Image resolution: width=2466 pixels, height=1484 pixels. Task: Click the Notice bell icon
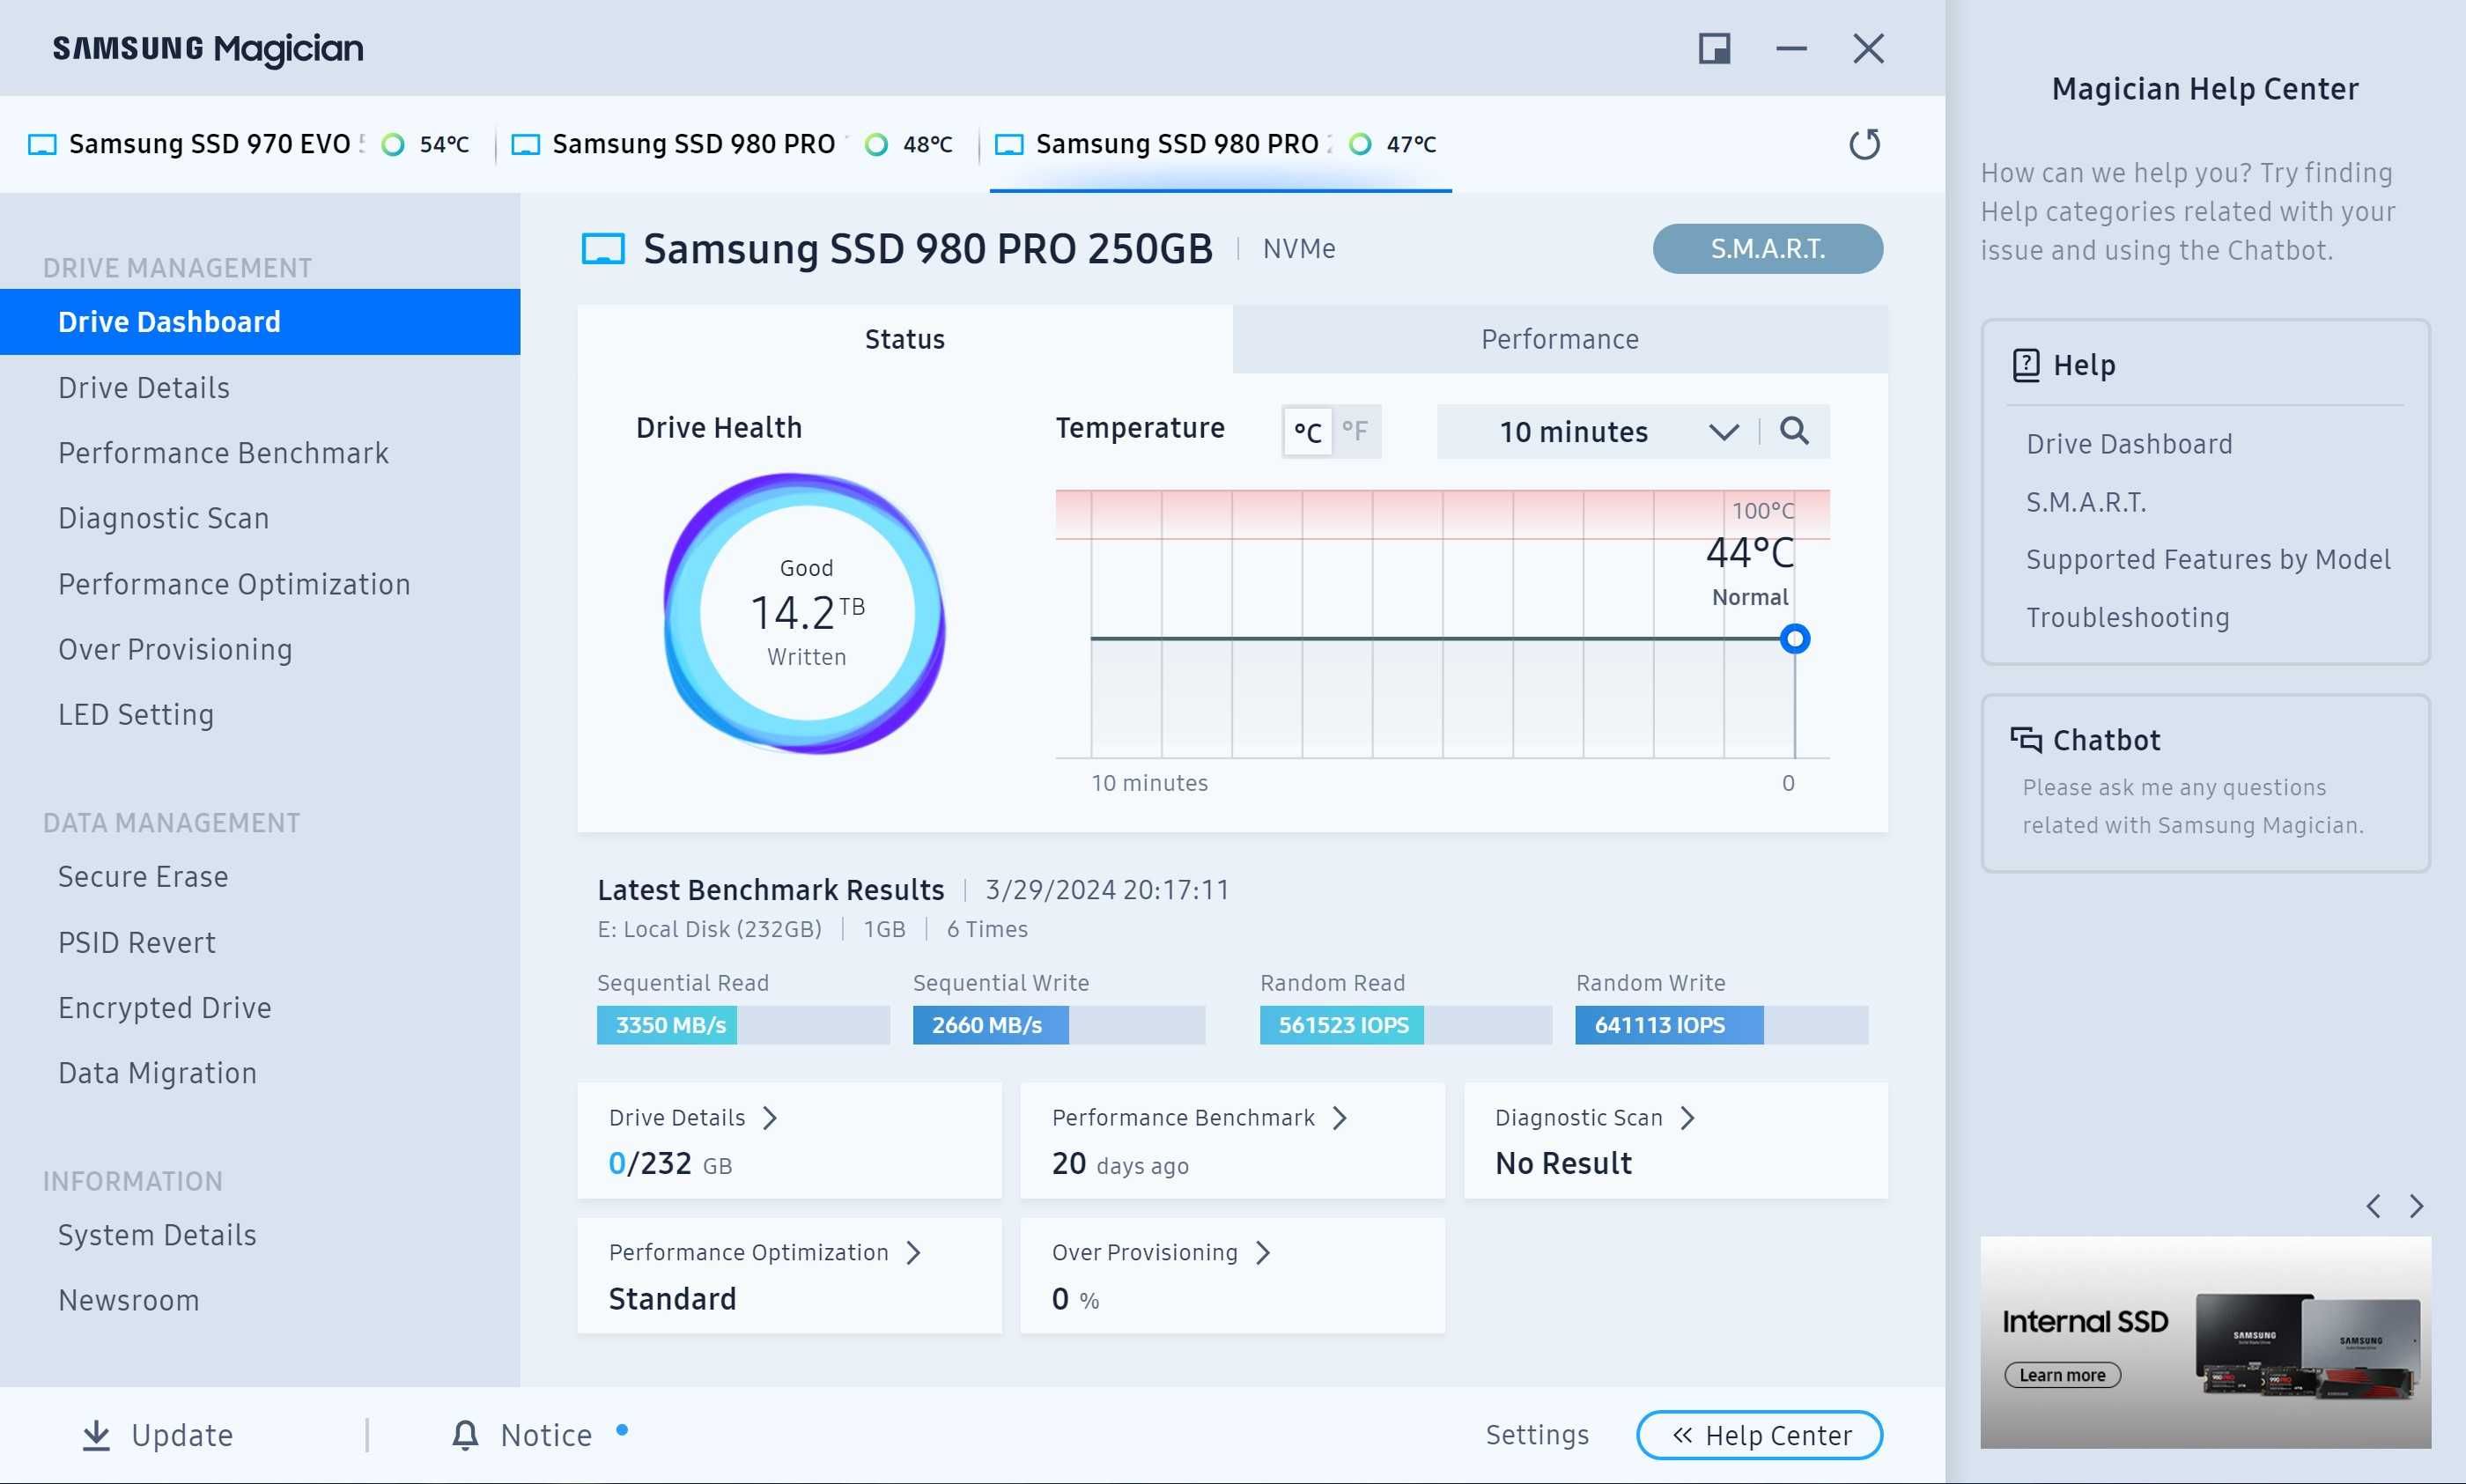click(465, 1435)
